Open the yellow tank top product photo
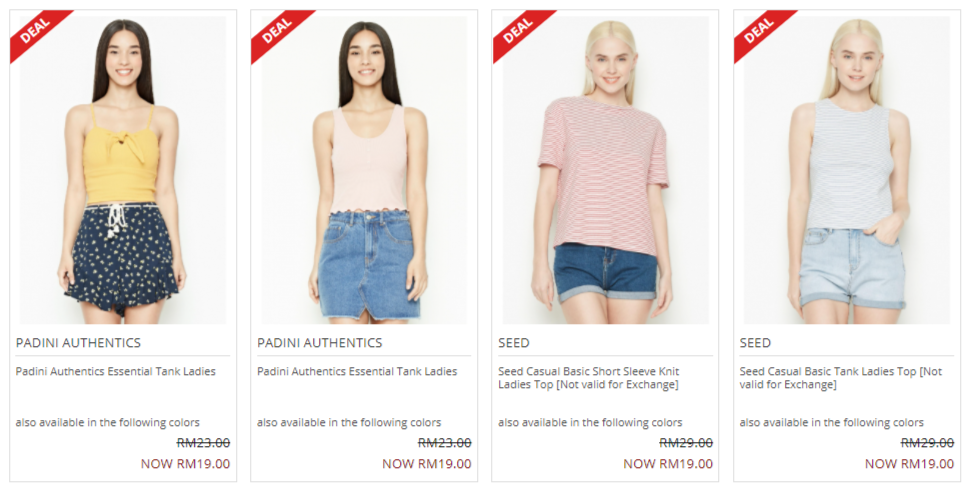Screen dimensions: 971x491 (123, 170)
